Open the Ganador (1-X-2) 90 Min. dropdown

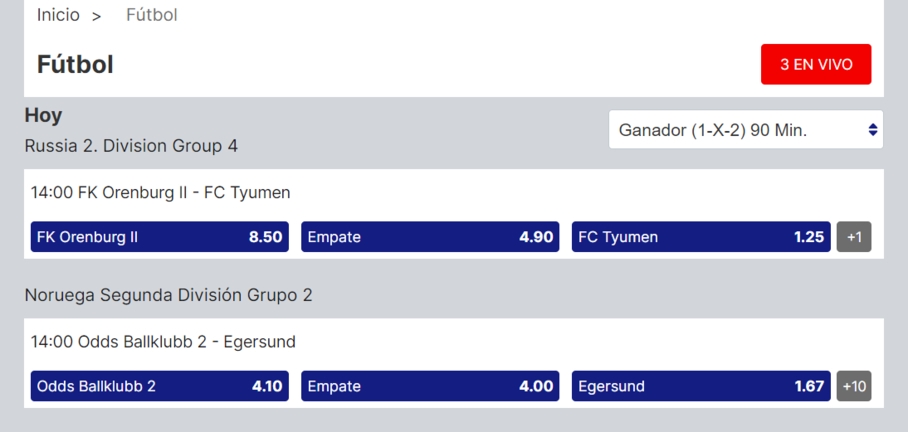click(x=745, y=130)
